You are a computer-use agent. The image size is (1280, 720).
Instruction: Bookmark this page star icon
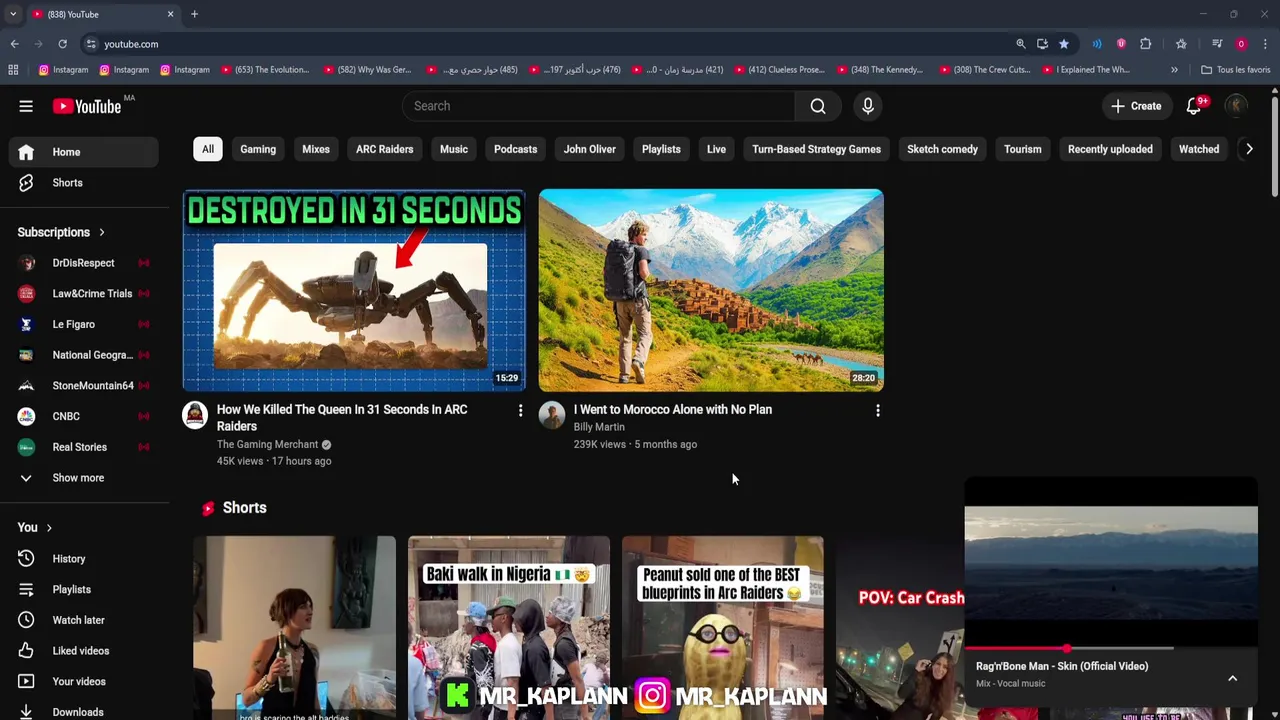[x=1064, y=44]
